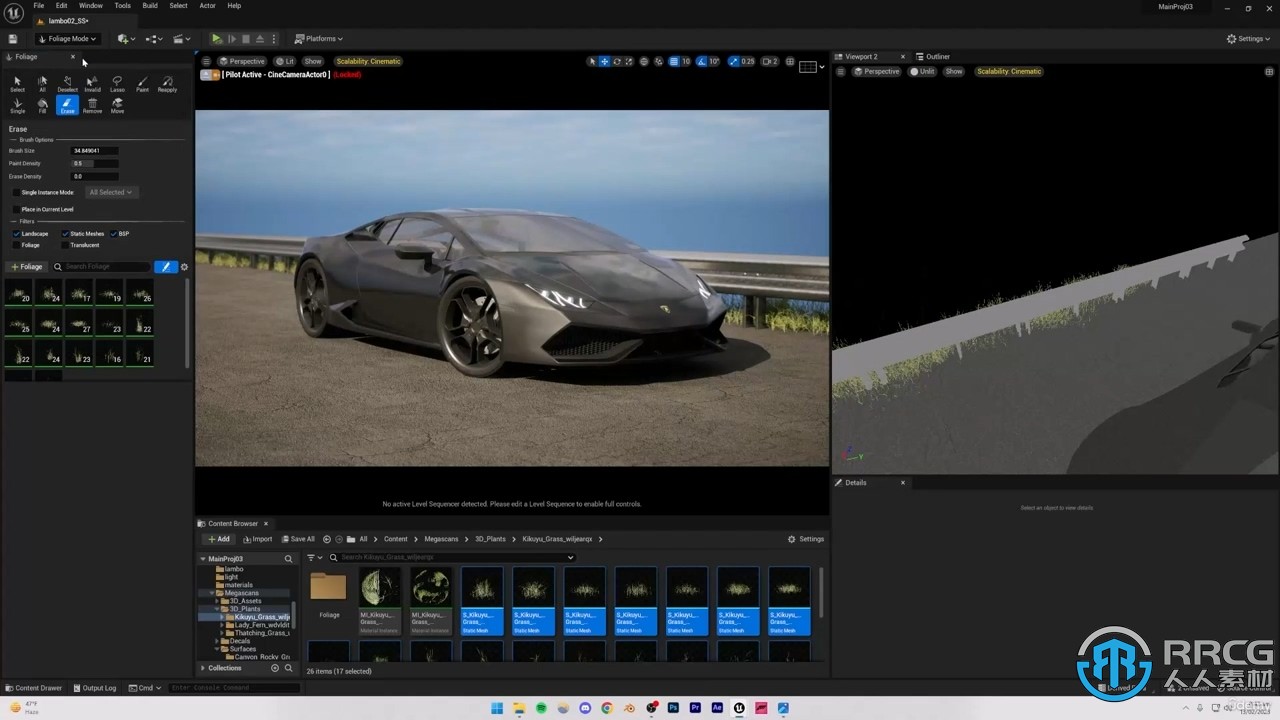Select the Erase foliage tool
Screen dimensions: 1280x720
click(x=67, y=105)
